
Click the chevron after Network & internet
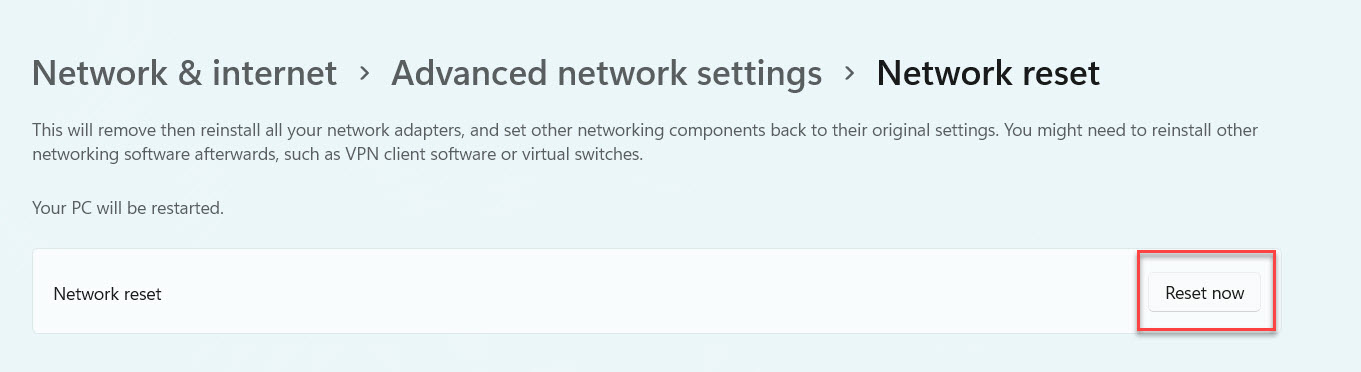(365, 73)
